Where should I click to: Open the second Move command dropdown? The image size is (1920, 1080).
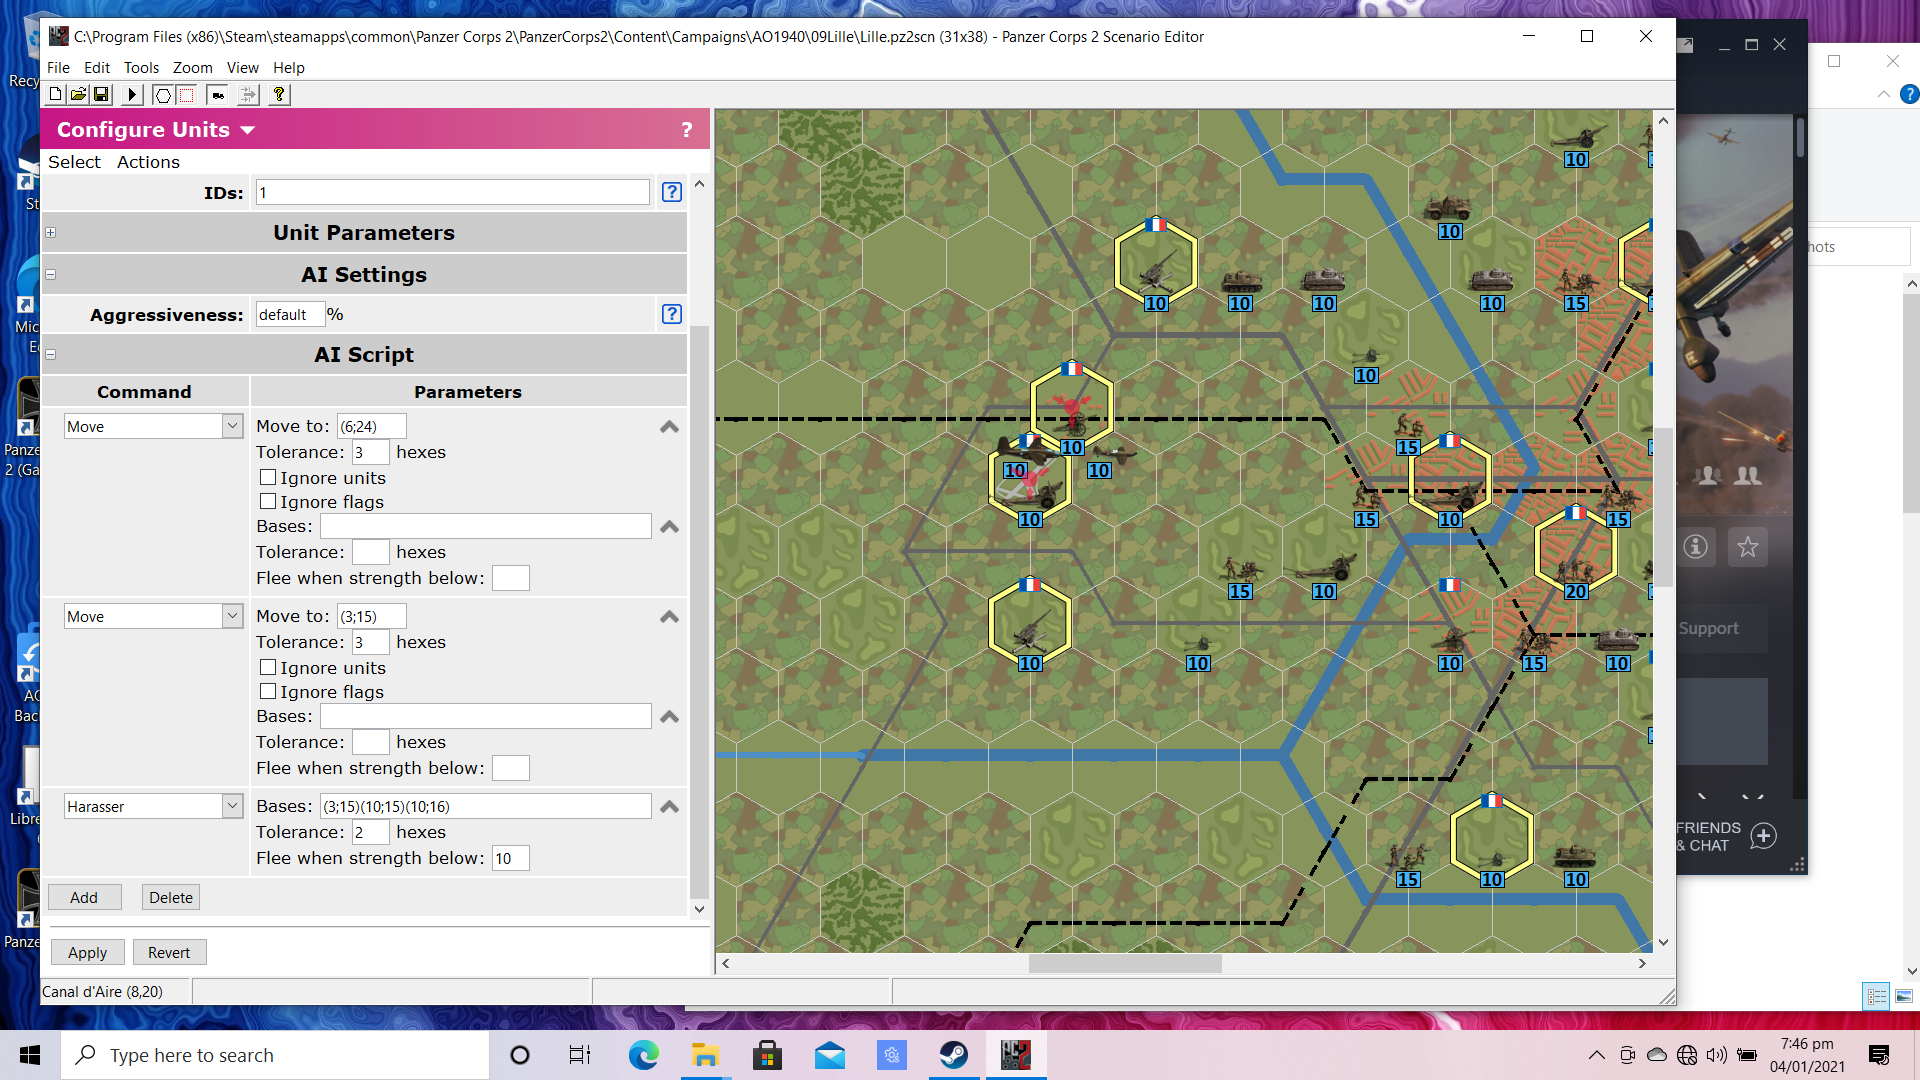click(232, 616)
